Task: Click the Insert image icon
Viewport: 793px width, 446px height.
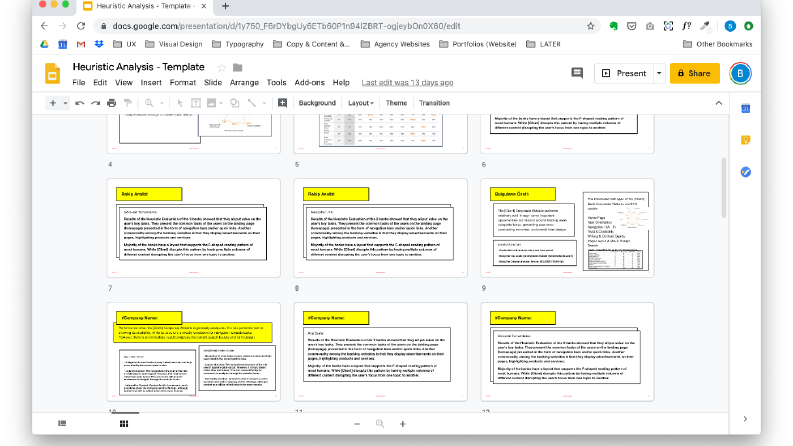Action: click(x=211, y=103)
